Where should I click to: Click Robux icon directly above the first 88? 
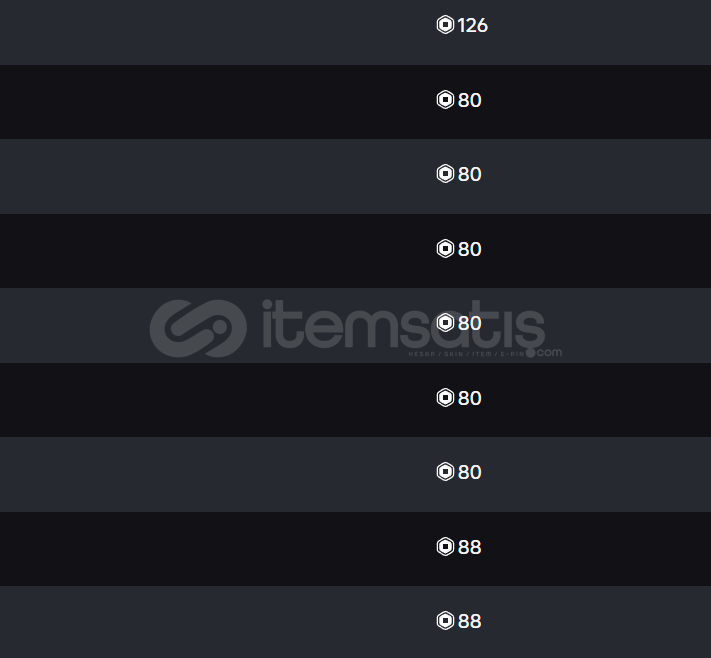click(x=445, y=472)
